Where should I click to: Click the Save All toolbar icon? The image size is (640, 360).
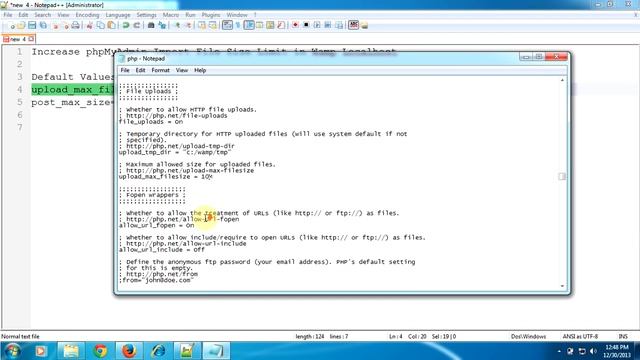tap(43, 25)
